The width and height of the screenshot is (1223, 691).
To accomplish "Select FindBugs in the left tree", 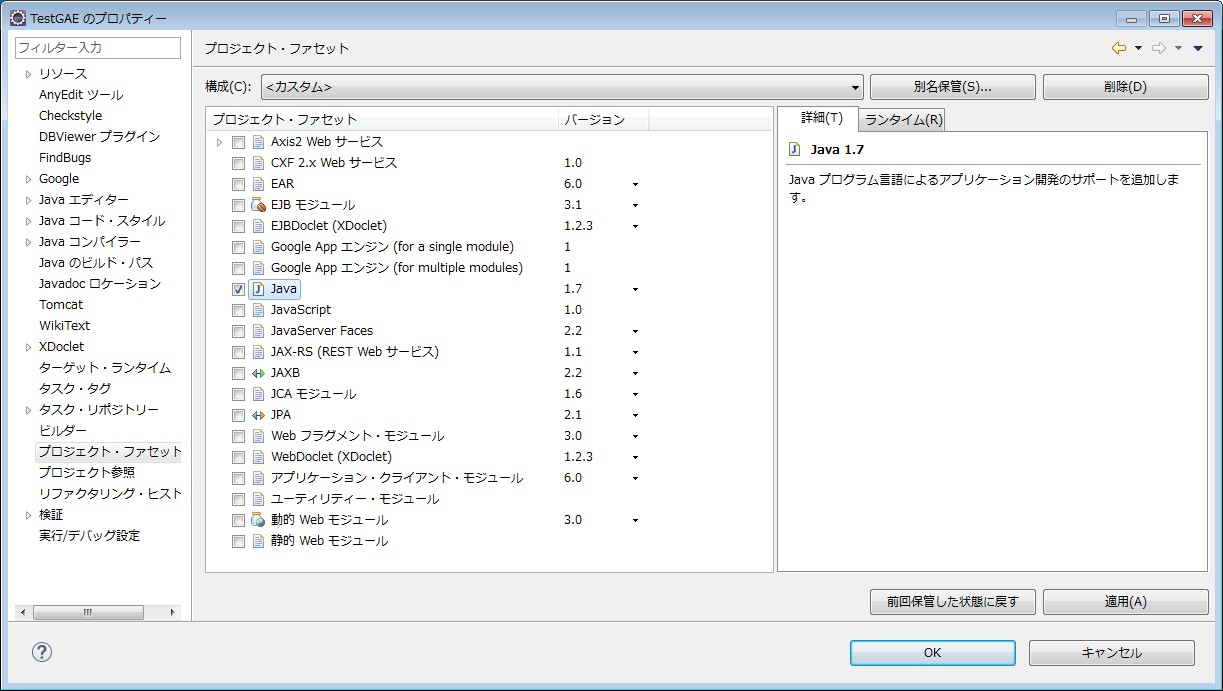I will point(65,158).
